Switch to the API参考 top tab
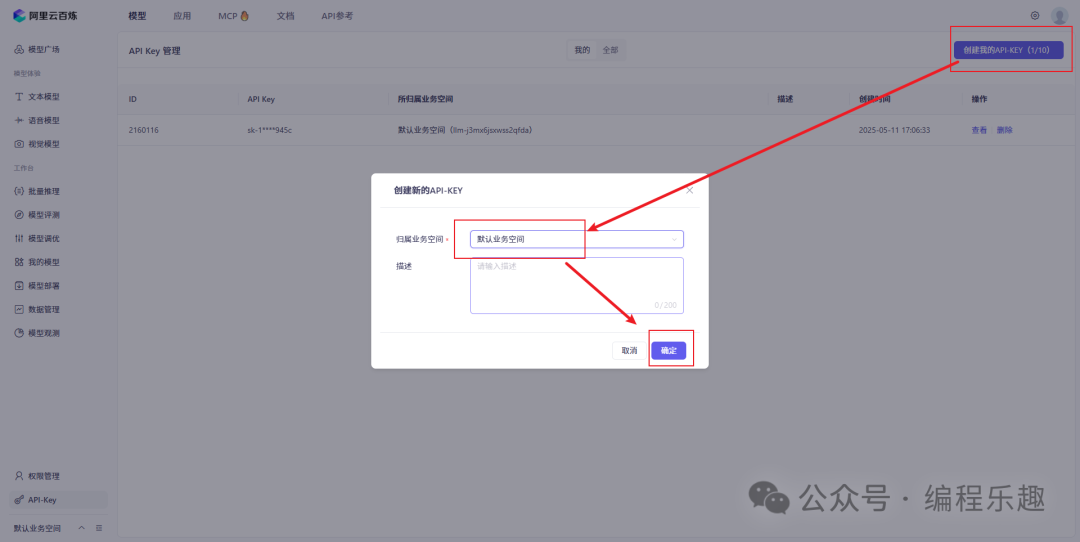The height and width of the screenshot is (542, 1080). tap(337, 16)
